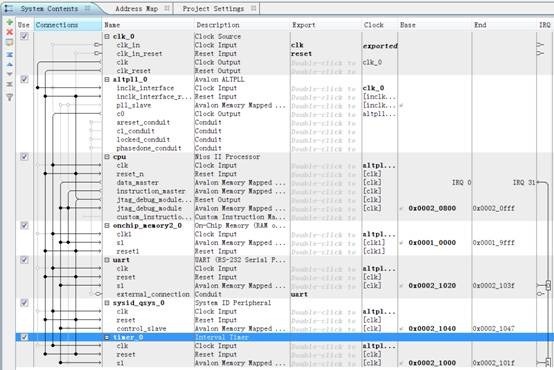This screenshot has height=370, width=554.
Task: Click the Description column header
Action: point(242,25)
